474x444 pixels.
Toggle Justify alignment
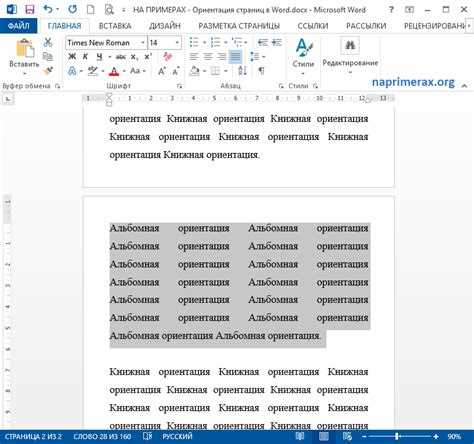[235, 56]
